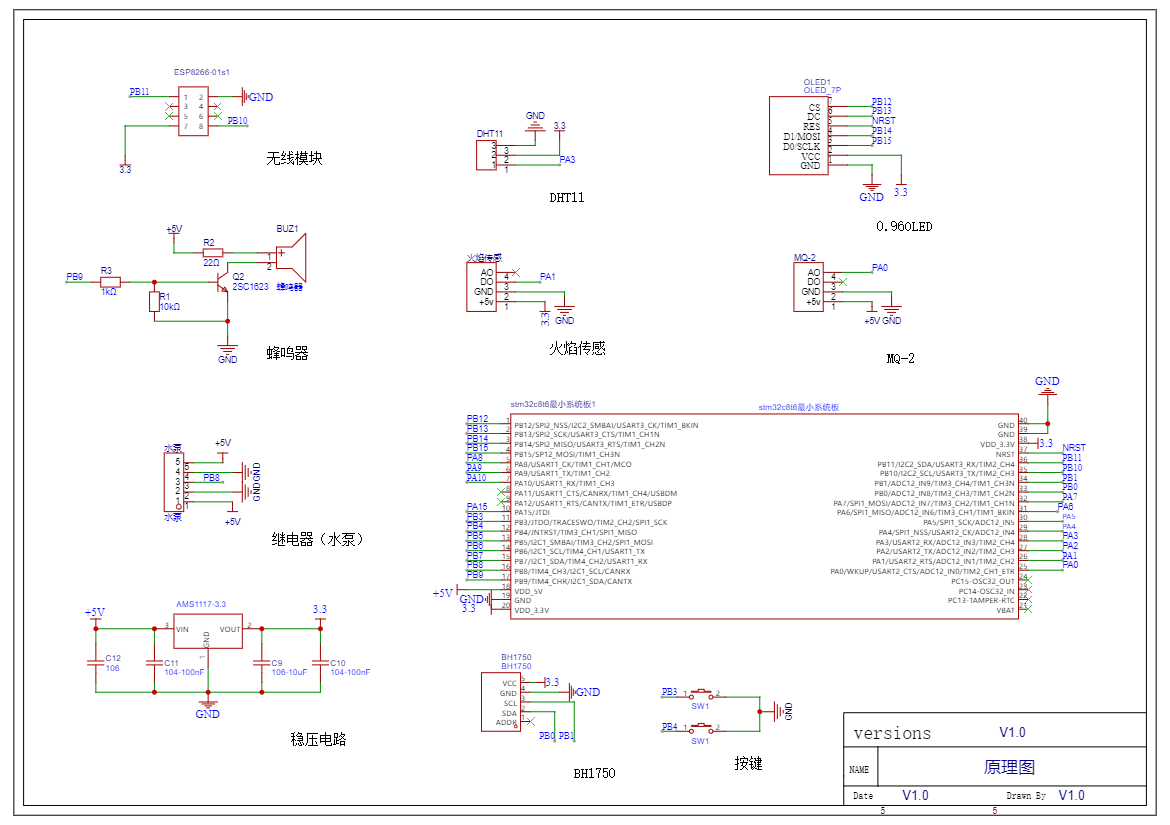This screenshot has height=825, width=1170.
Task: Select capacitor C10 104-100nF
Action: coord(320,662)
